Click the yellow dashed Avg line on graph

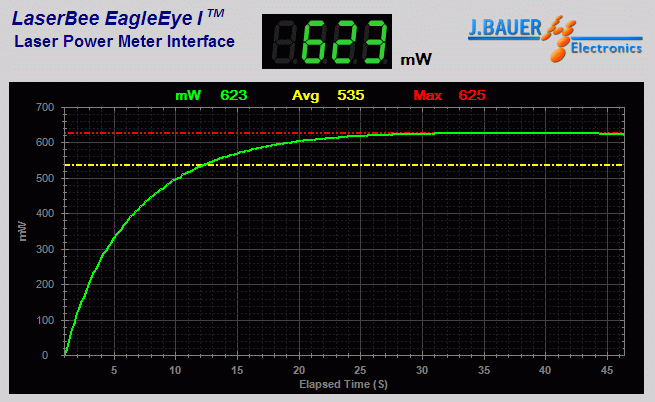point(344,165)
